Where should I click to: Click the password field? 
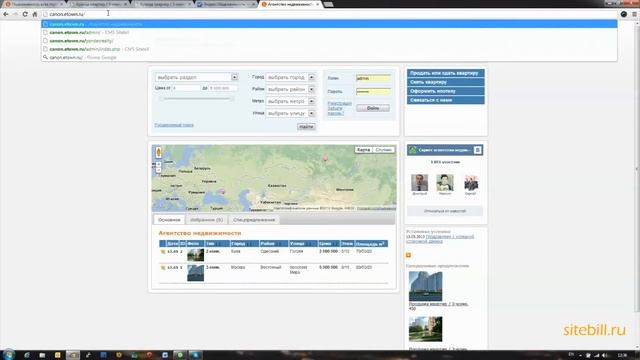click(373, 92)
